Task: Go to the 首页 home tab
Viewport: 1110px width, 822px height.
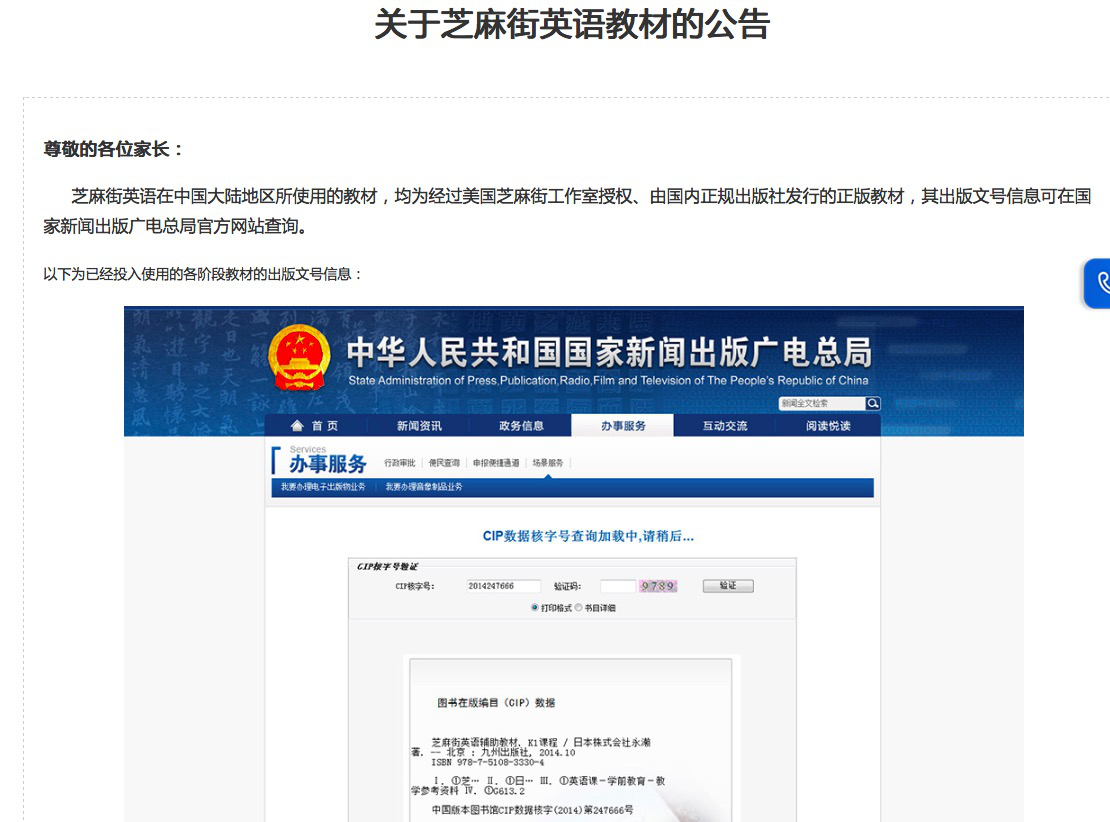Action: (x=316, y=426)
